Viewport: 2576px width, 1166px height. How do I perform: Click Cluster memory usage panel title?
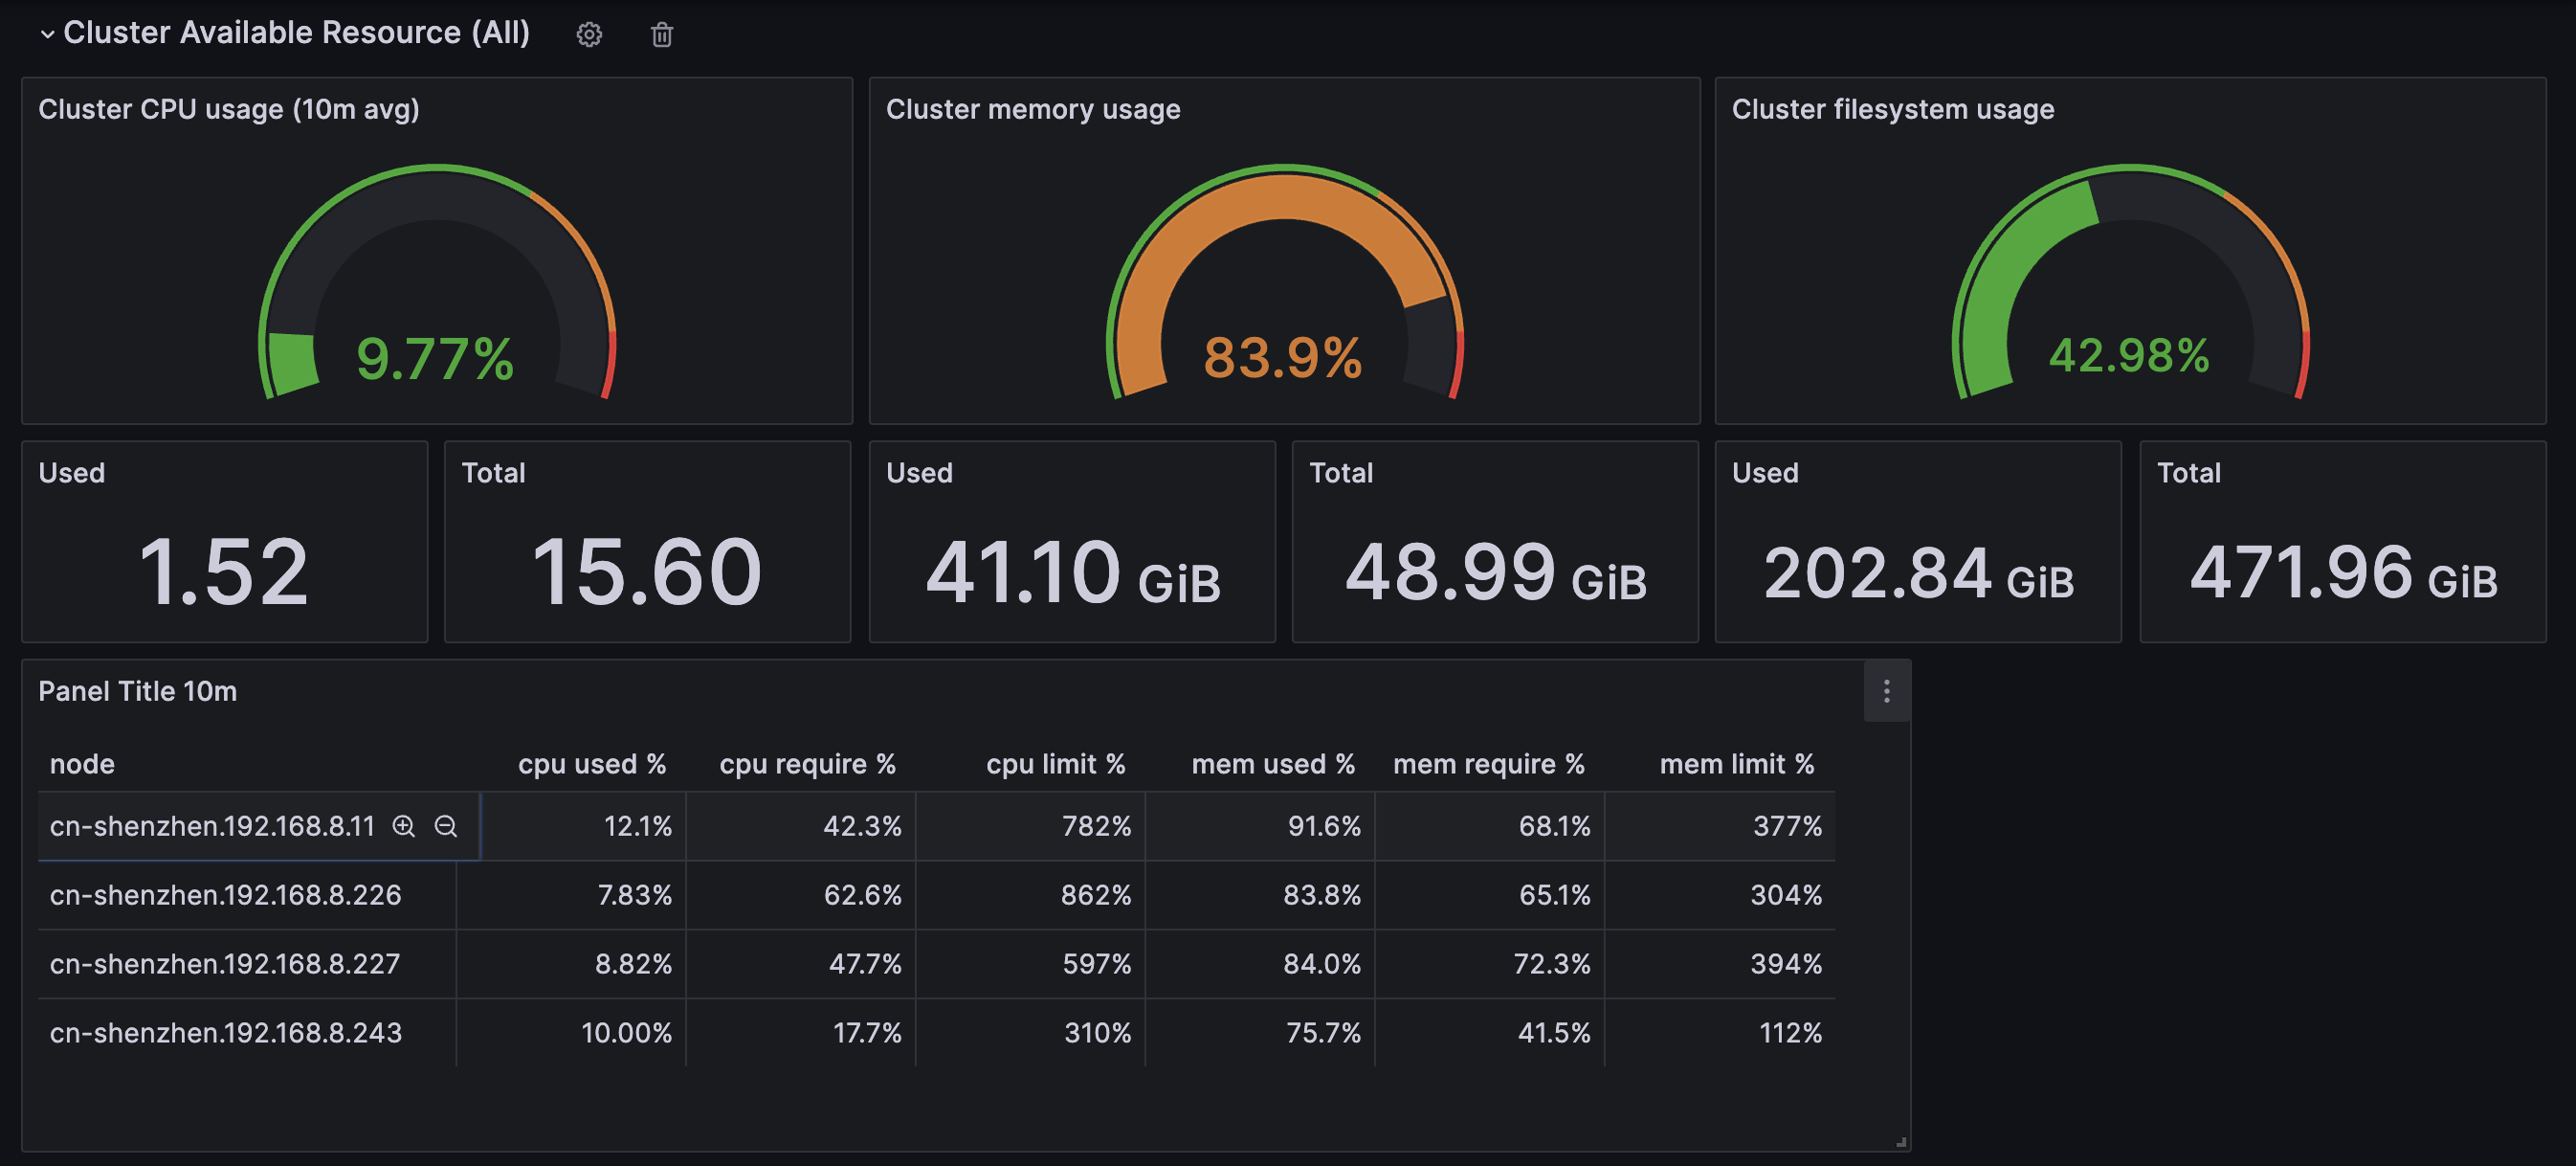pos(1032,109)
